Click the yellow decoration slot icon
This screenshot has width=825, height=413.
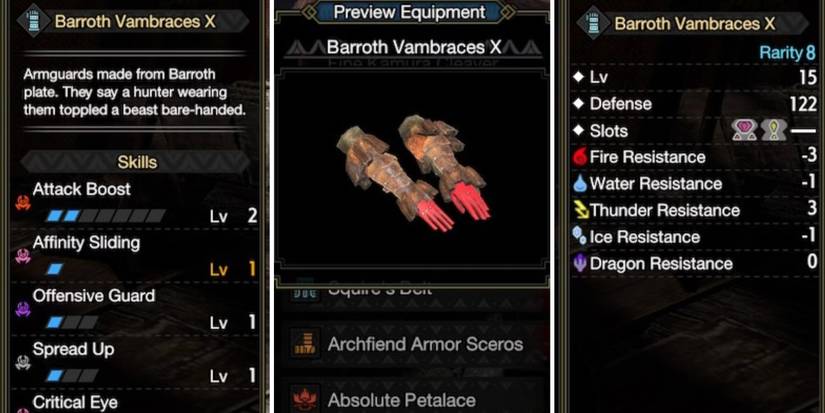tap(774, 130)
